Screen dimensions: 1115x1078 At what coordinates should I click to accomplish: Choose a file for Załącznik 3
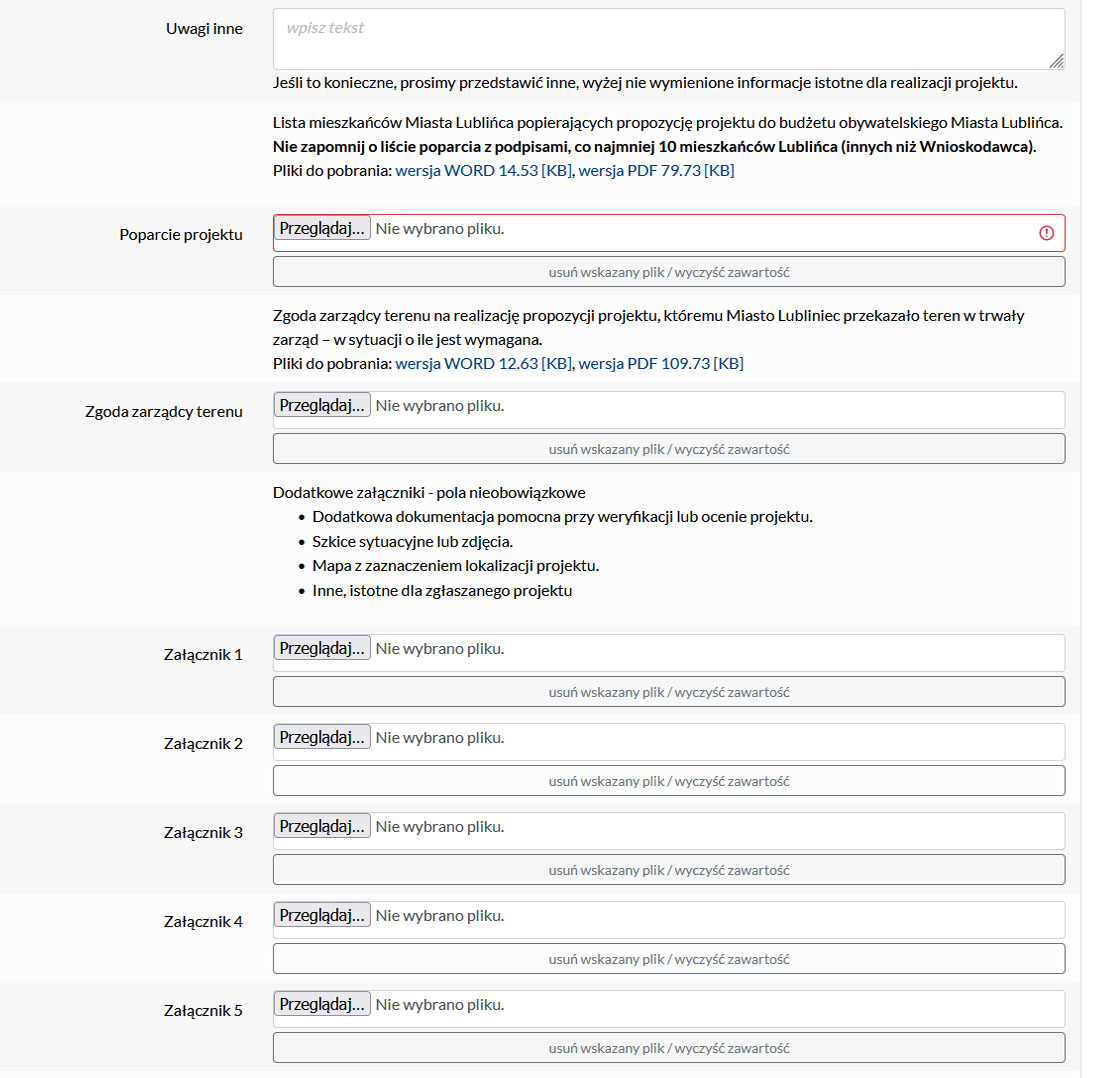pos(322,826)
